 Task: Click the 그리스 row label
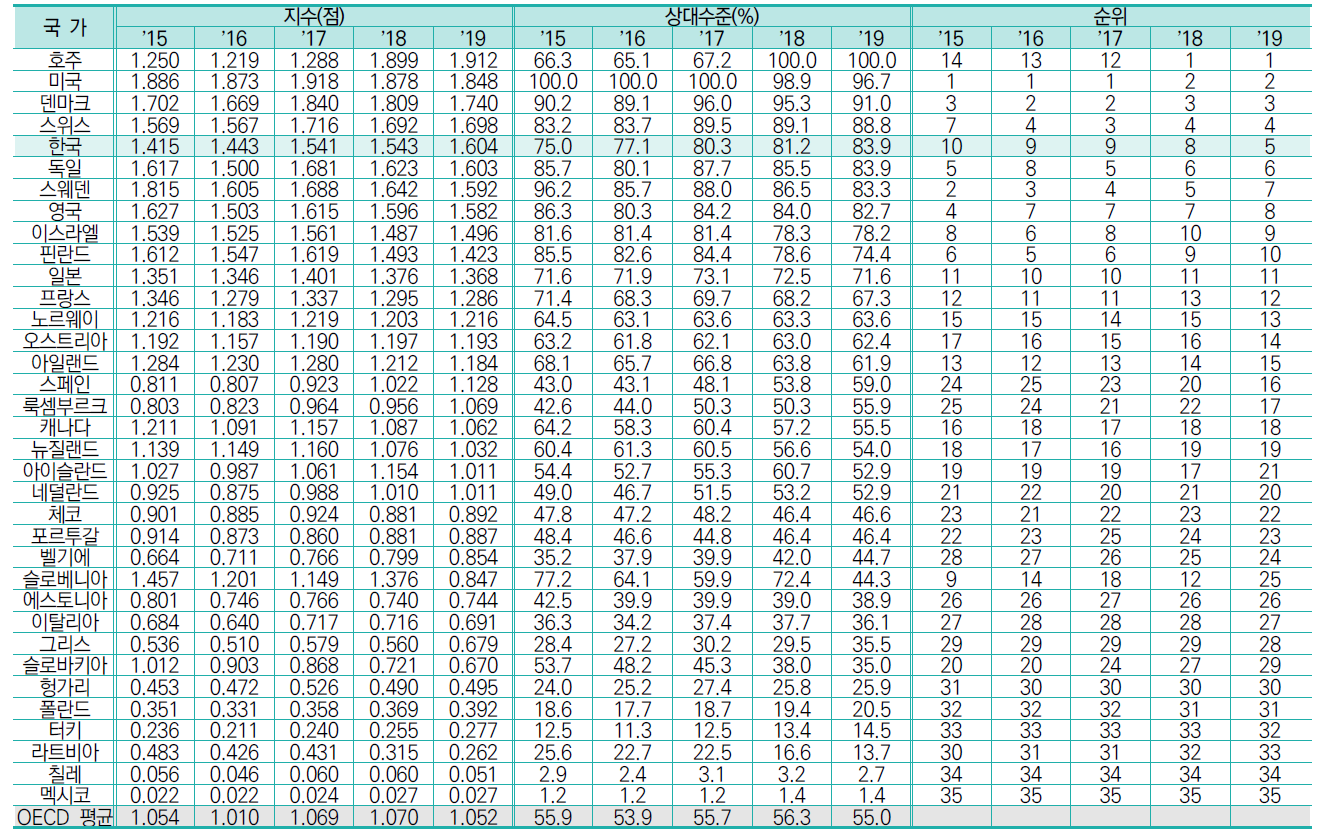click(x=65, y=644)
